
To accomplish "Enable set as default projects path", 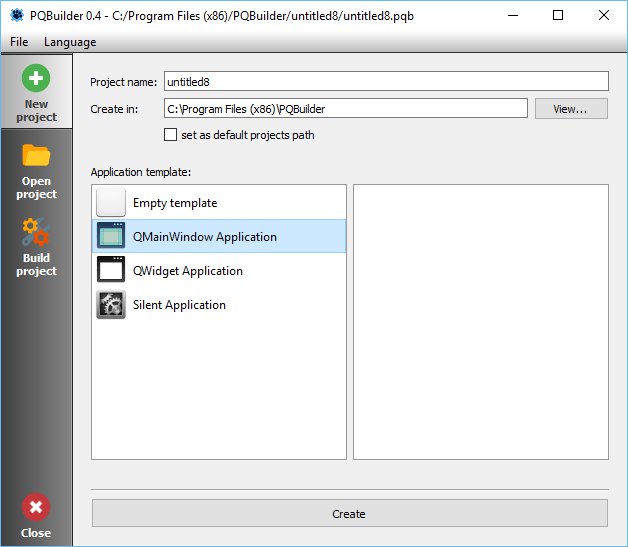I will pyautogui.click(x=170, y=135).
